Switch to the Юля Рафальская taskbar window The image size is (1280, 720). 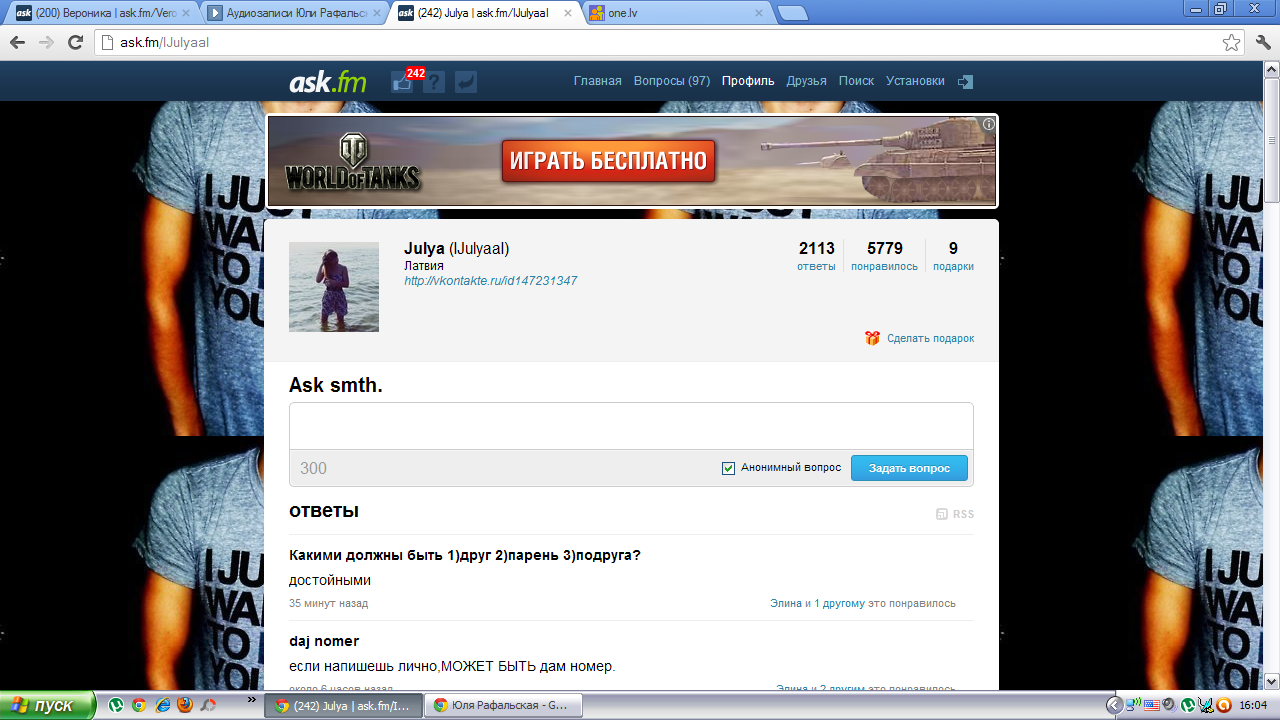point(503,705)
